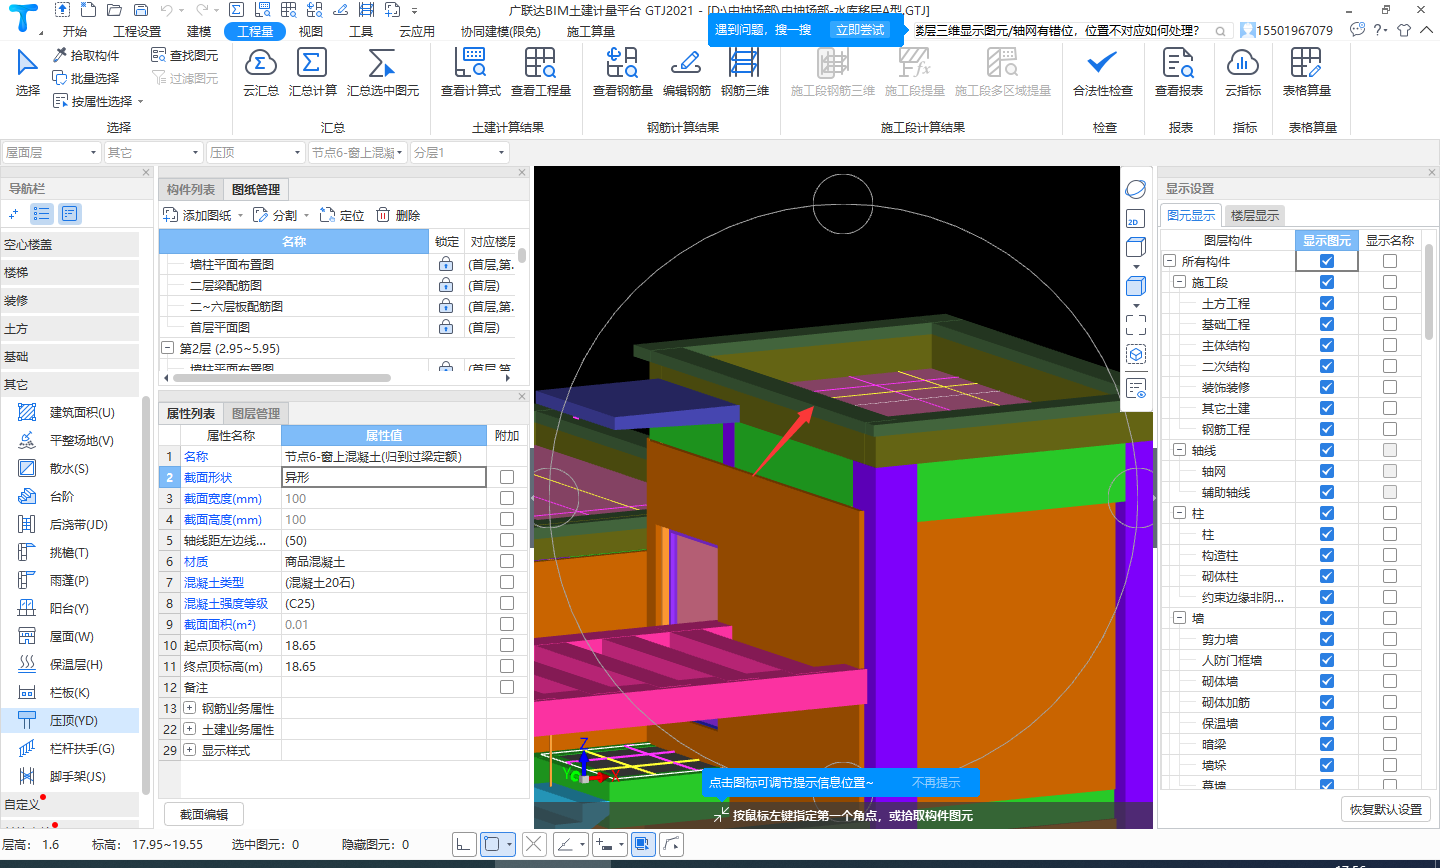Open 表格算量 table calculation
The width and height of the screenshot is (1440, 868).
(x=1306, y=72)
